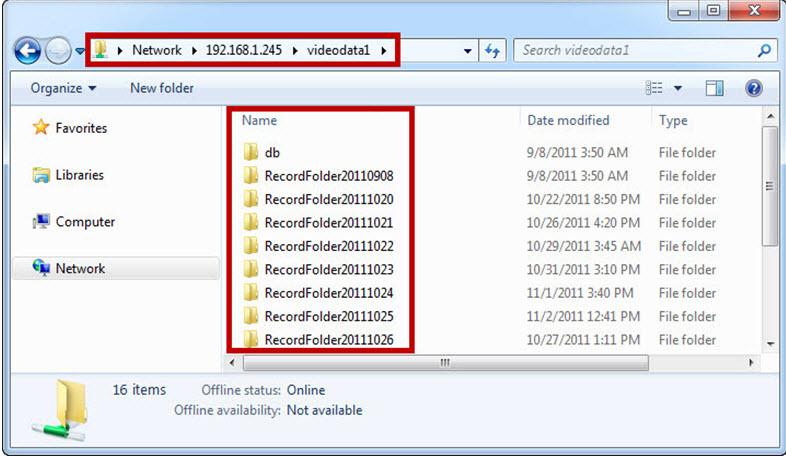Open the address bar history dropdown
786x456 pixels.
coord(468,51)
